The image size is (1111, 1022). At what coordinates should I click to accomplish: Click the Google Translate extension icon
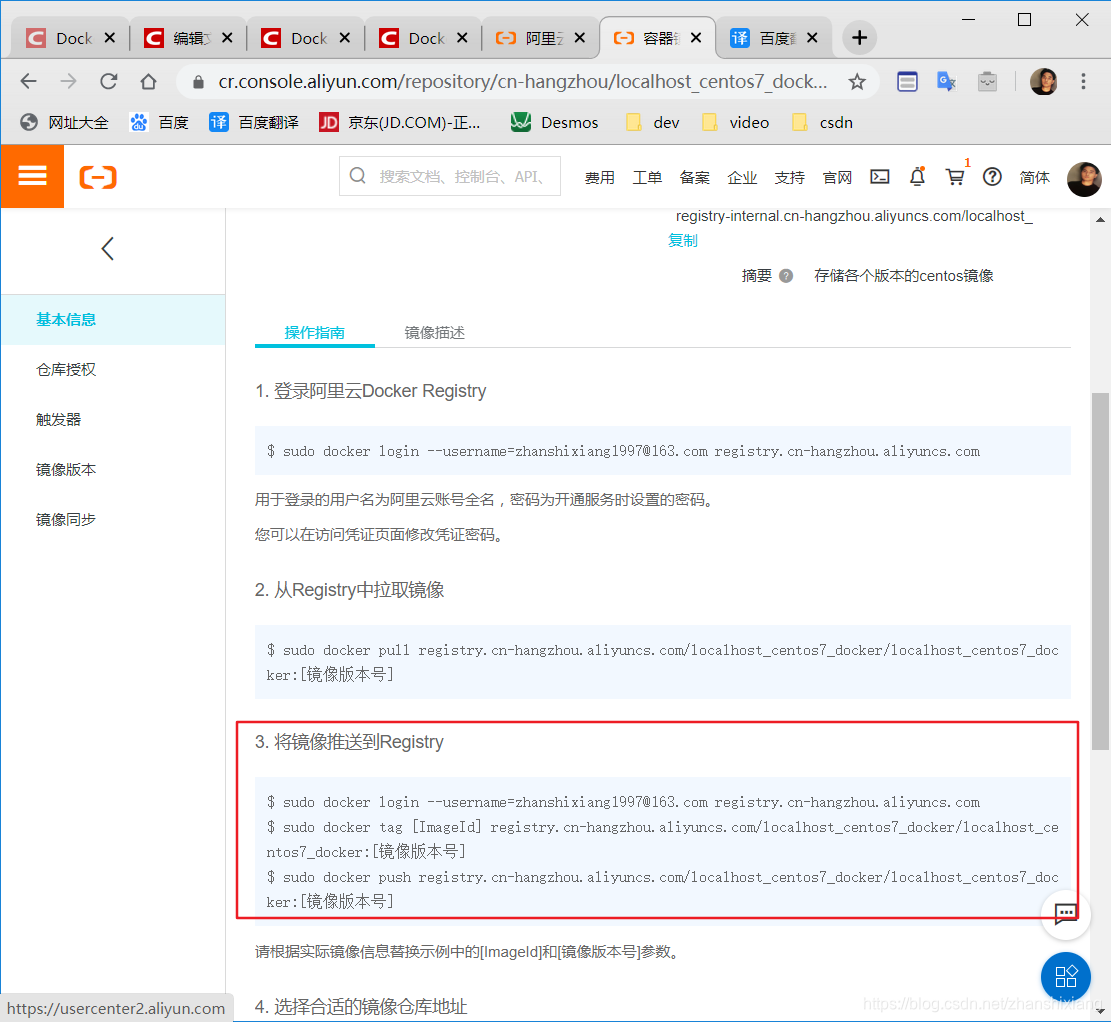947,82
